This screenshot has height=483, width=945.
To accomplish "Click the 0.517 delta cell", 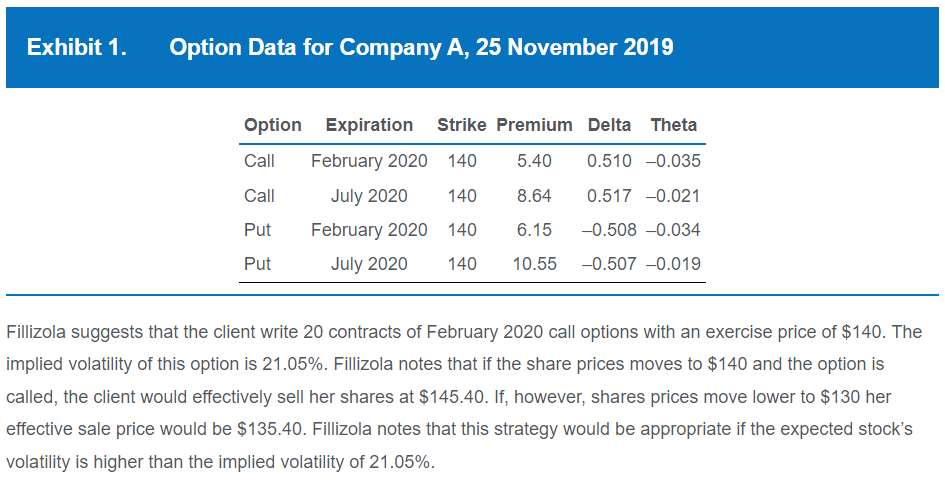I will [x=609, y=195].
